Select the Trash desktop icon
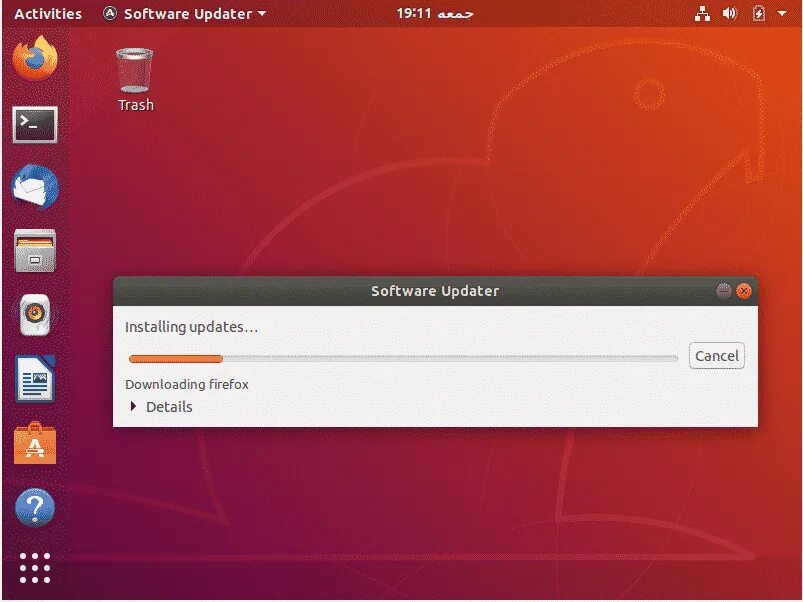803x602 pixels. [x=135, y=79]
